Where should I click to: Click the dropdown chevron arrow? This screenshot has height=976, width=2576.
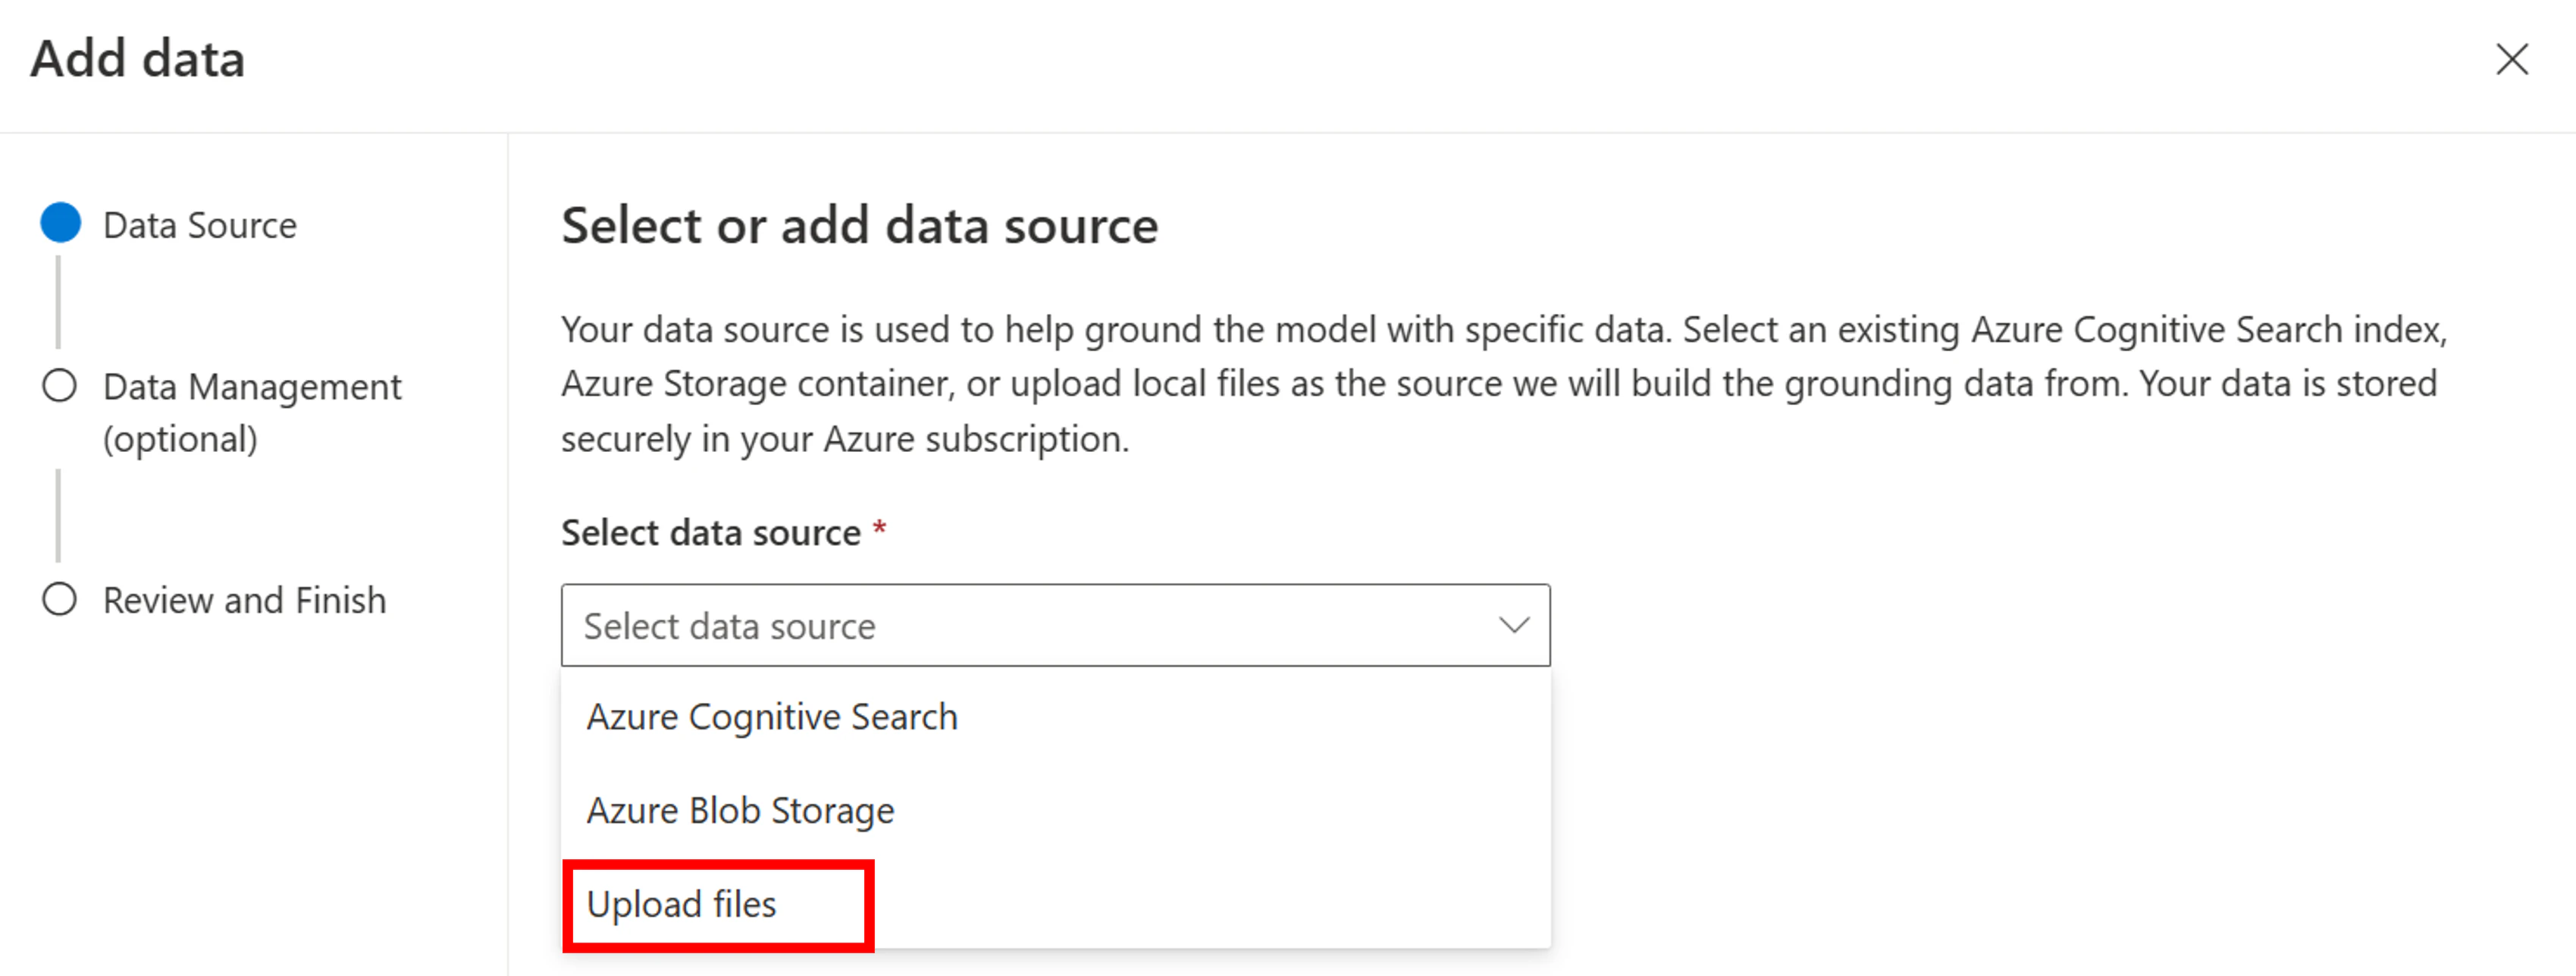point(1514,626)
